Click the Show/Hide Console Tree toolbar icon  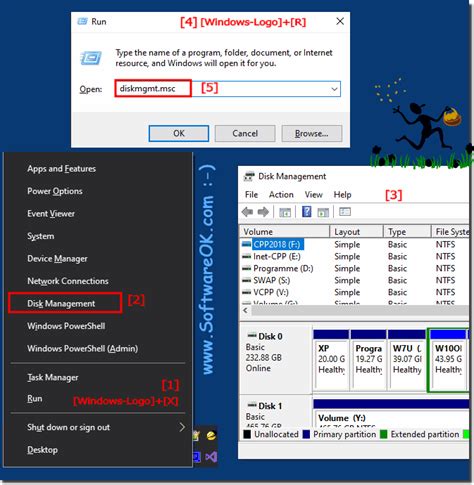pos(285,212)
